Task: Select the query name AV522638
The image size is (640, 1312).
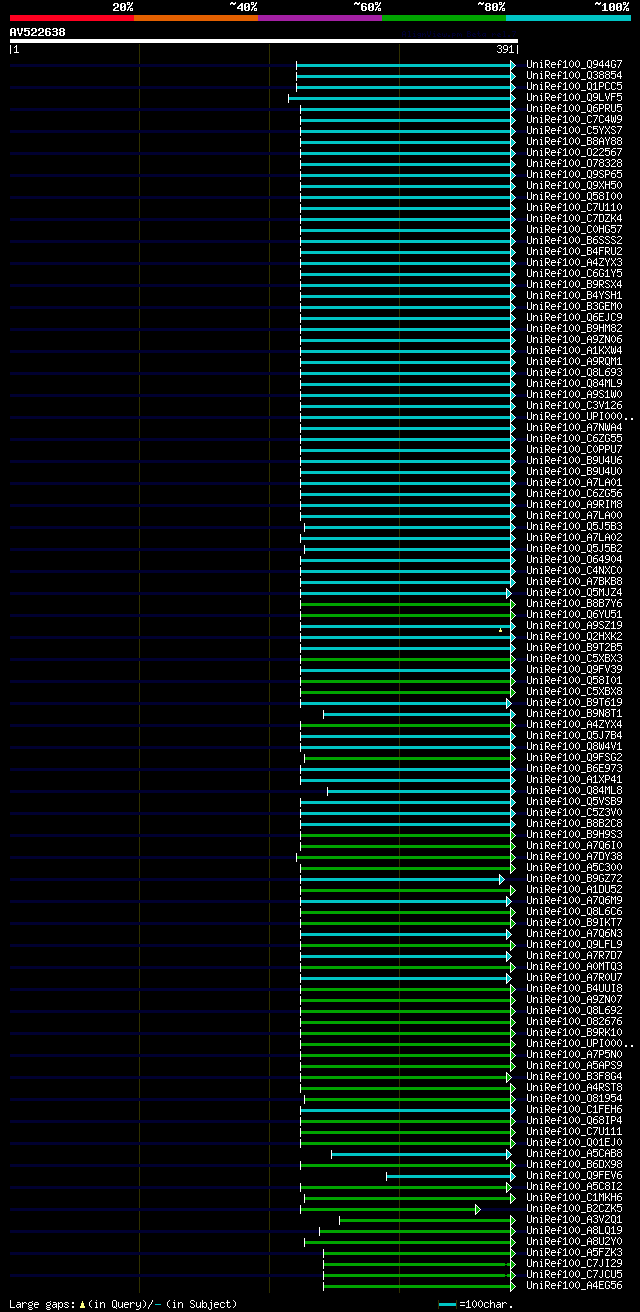Action: (x=38, y=32)
